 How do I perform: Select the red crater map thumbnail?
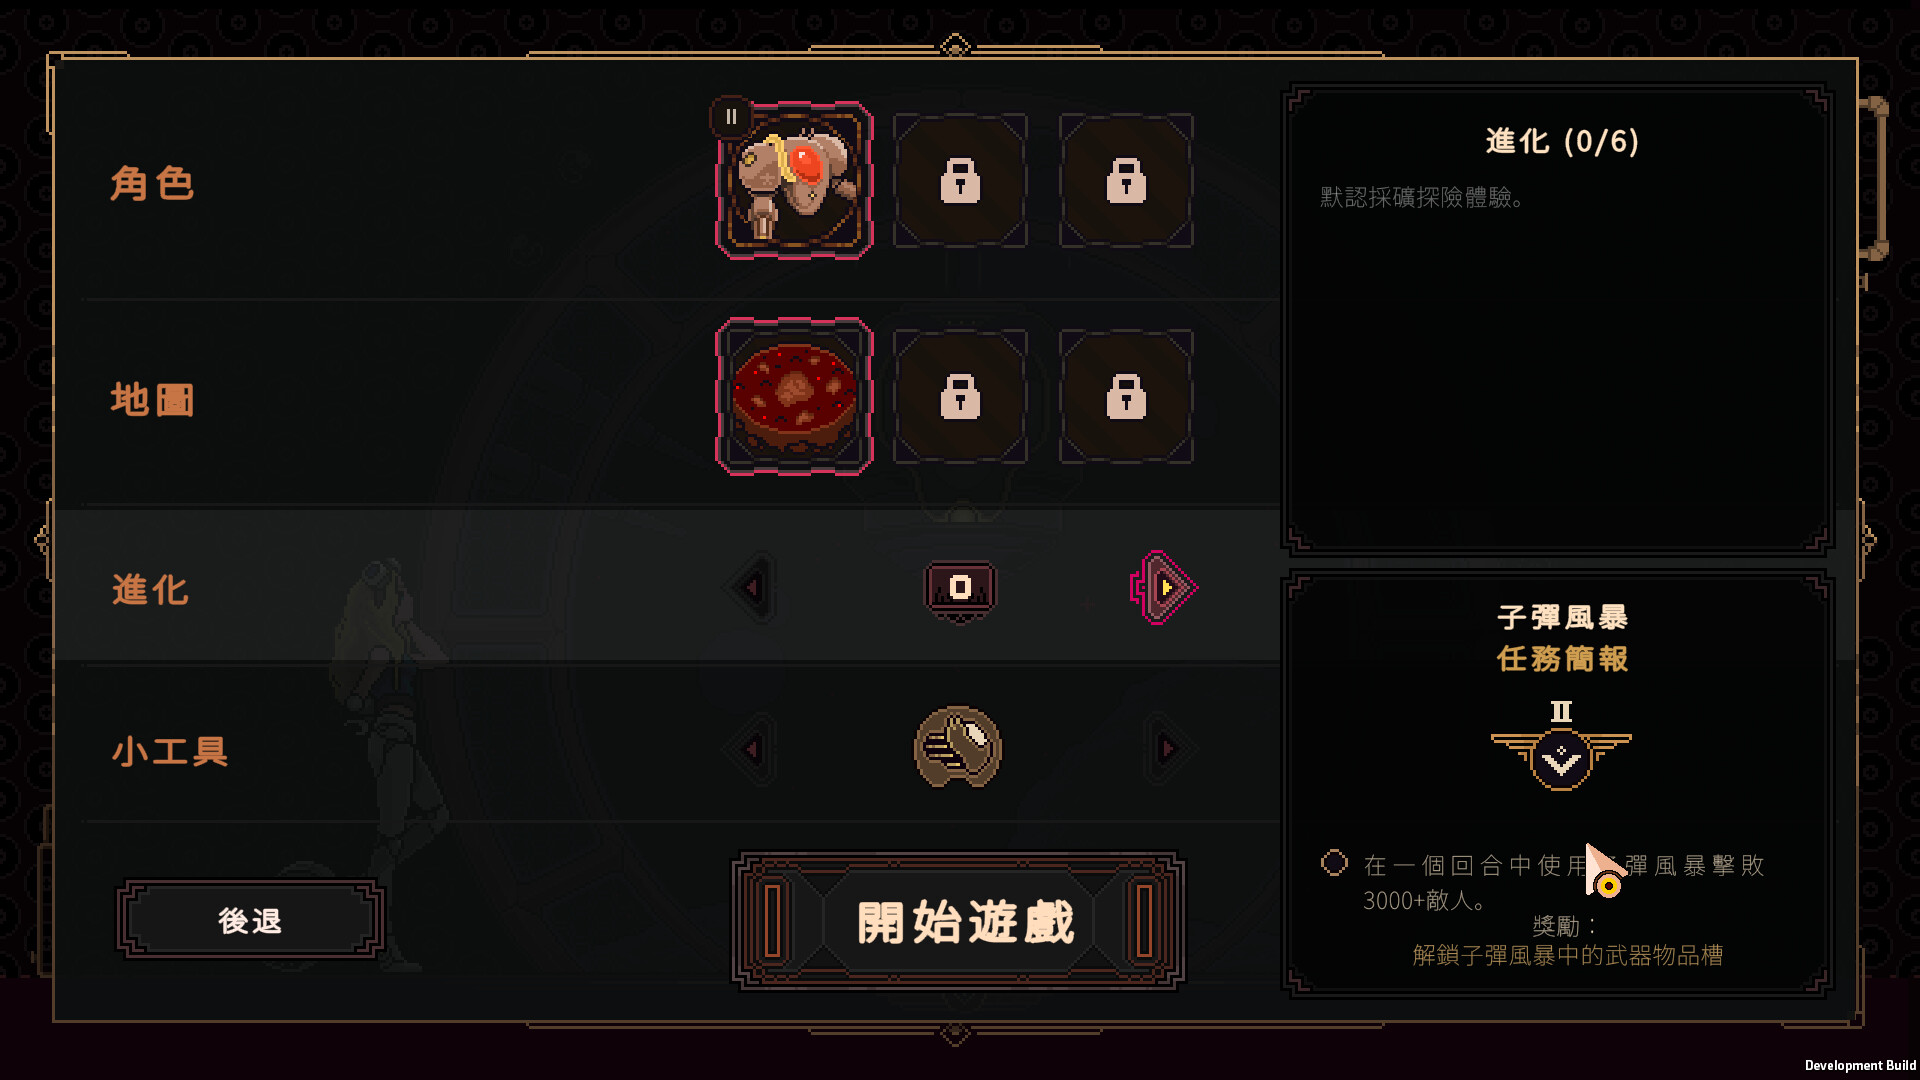794,396
